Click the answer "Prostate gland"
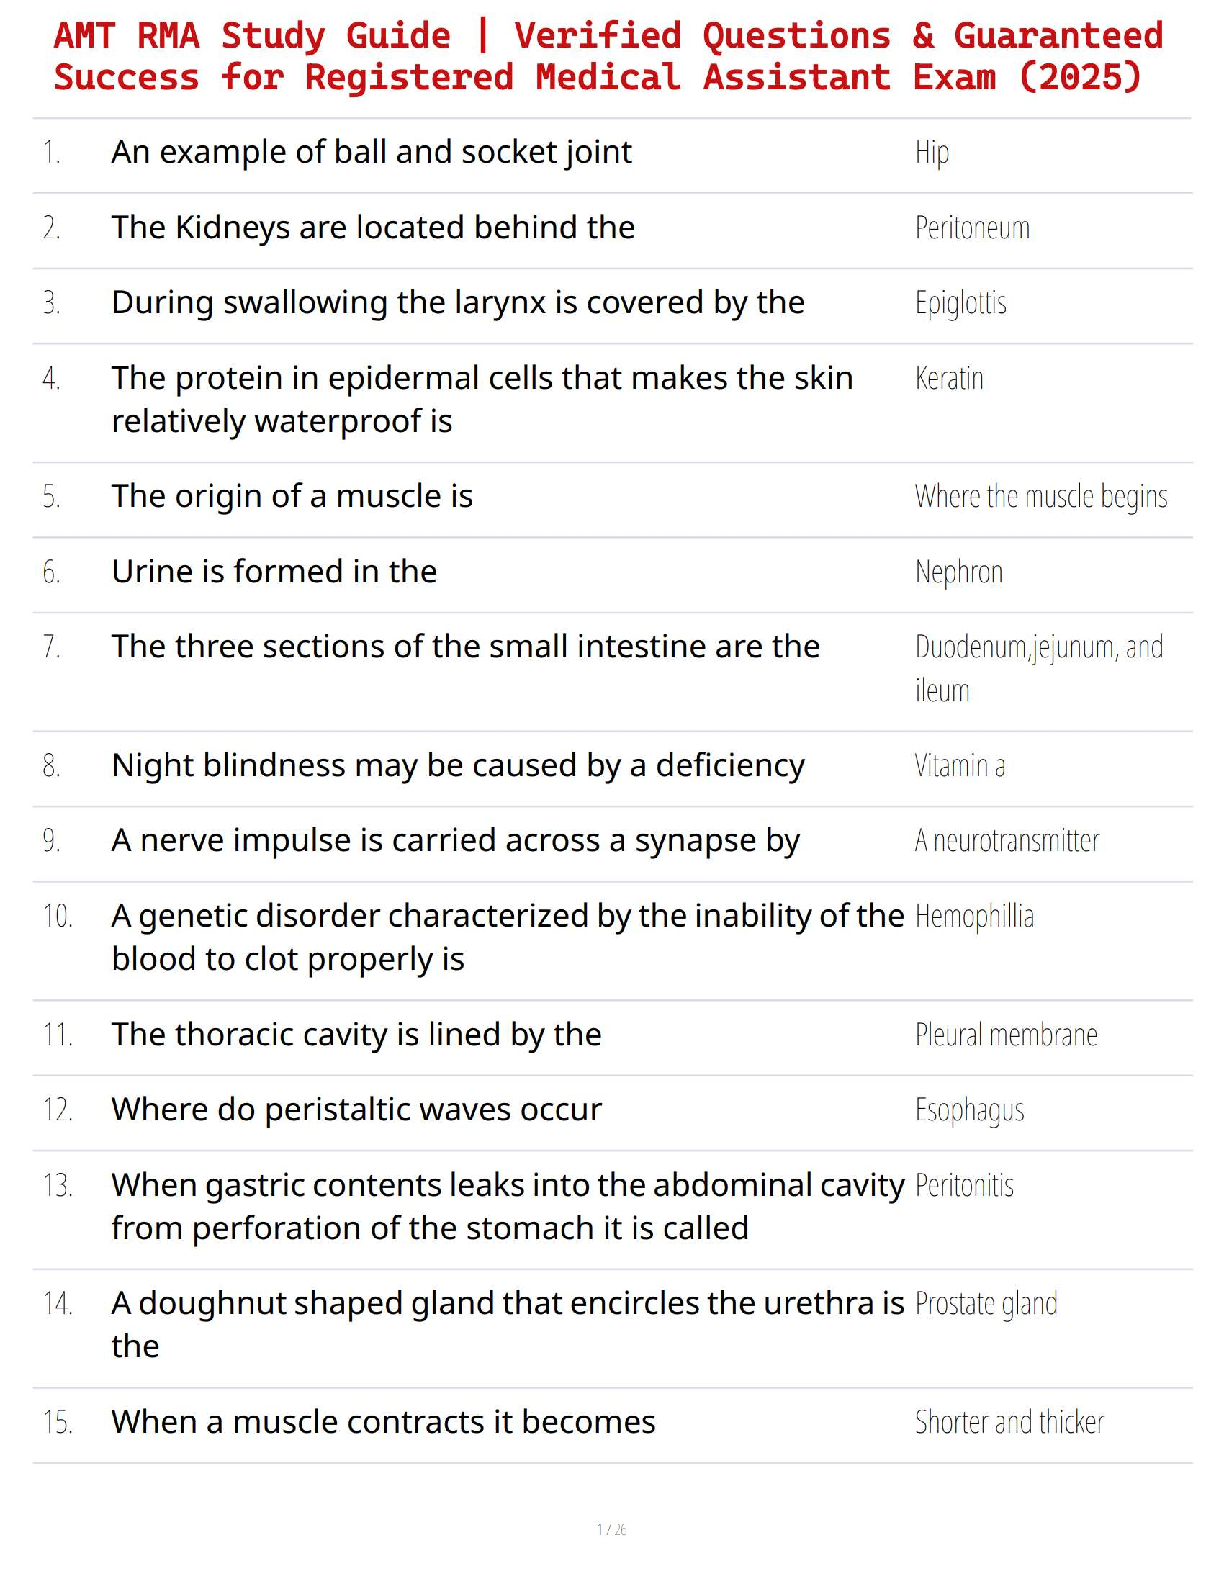Viewport: 1224px width, 1584px height. [985, 1304]
